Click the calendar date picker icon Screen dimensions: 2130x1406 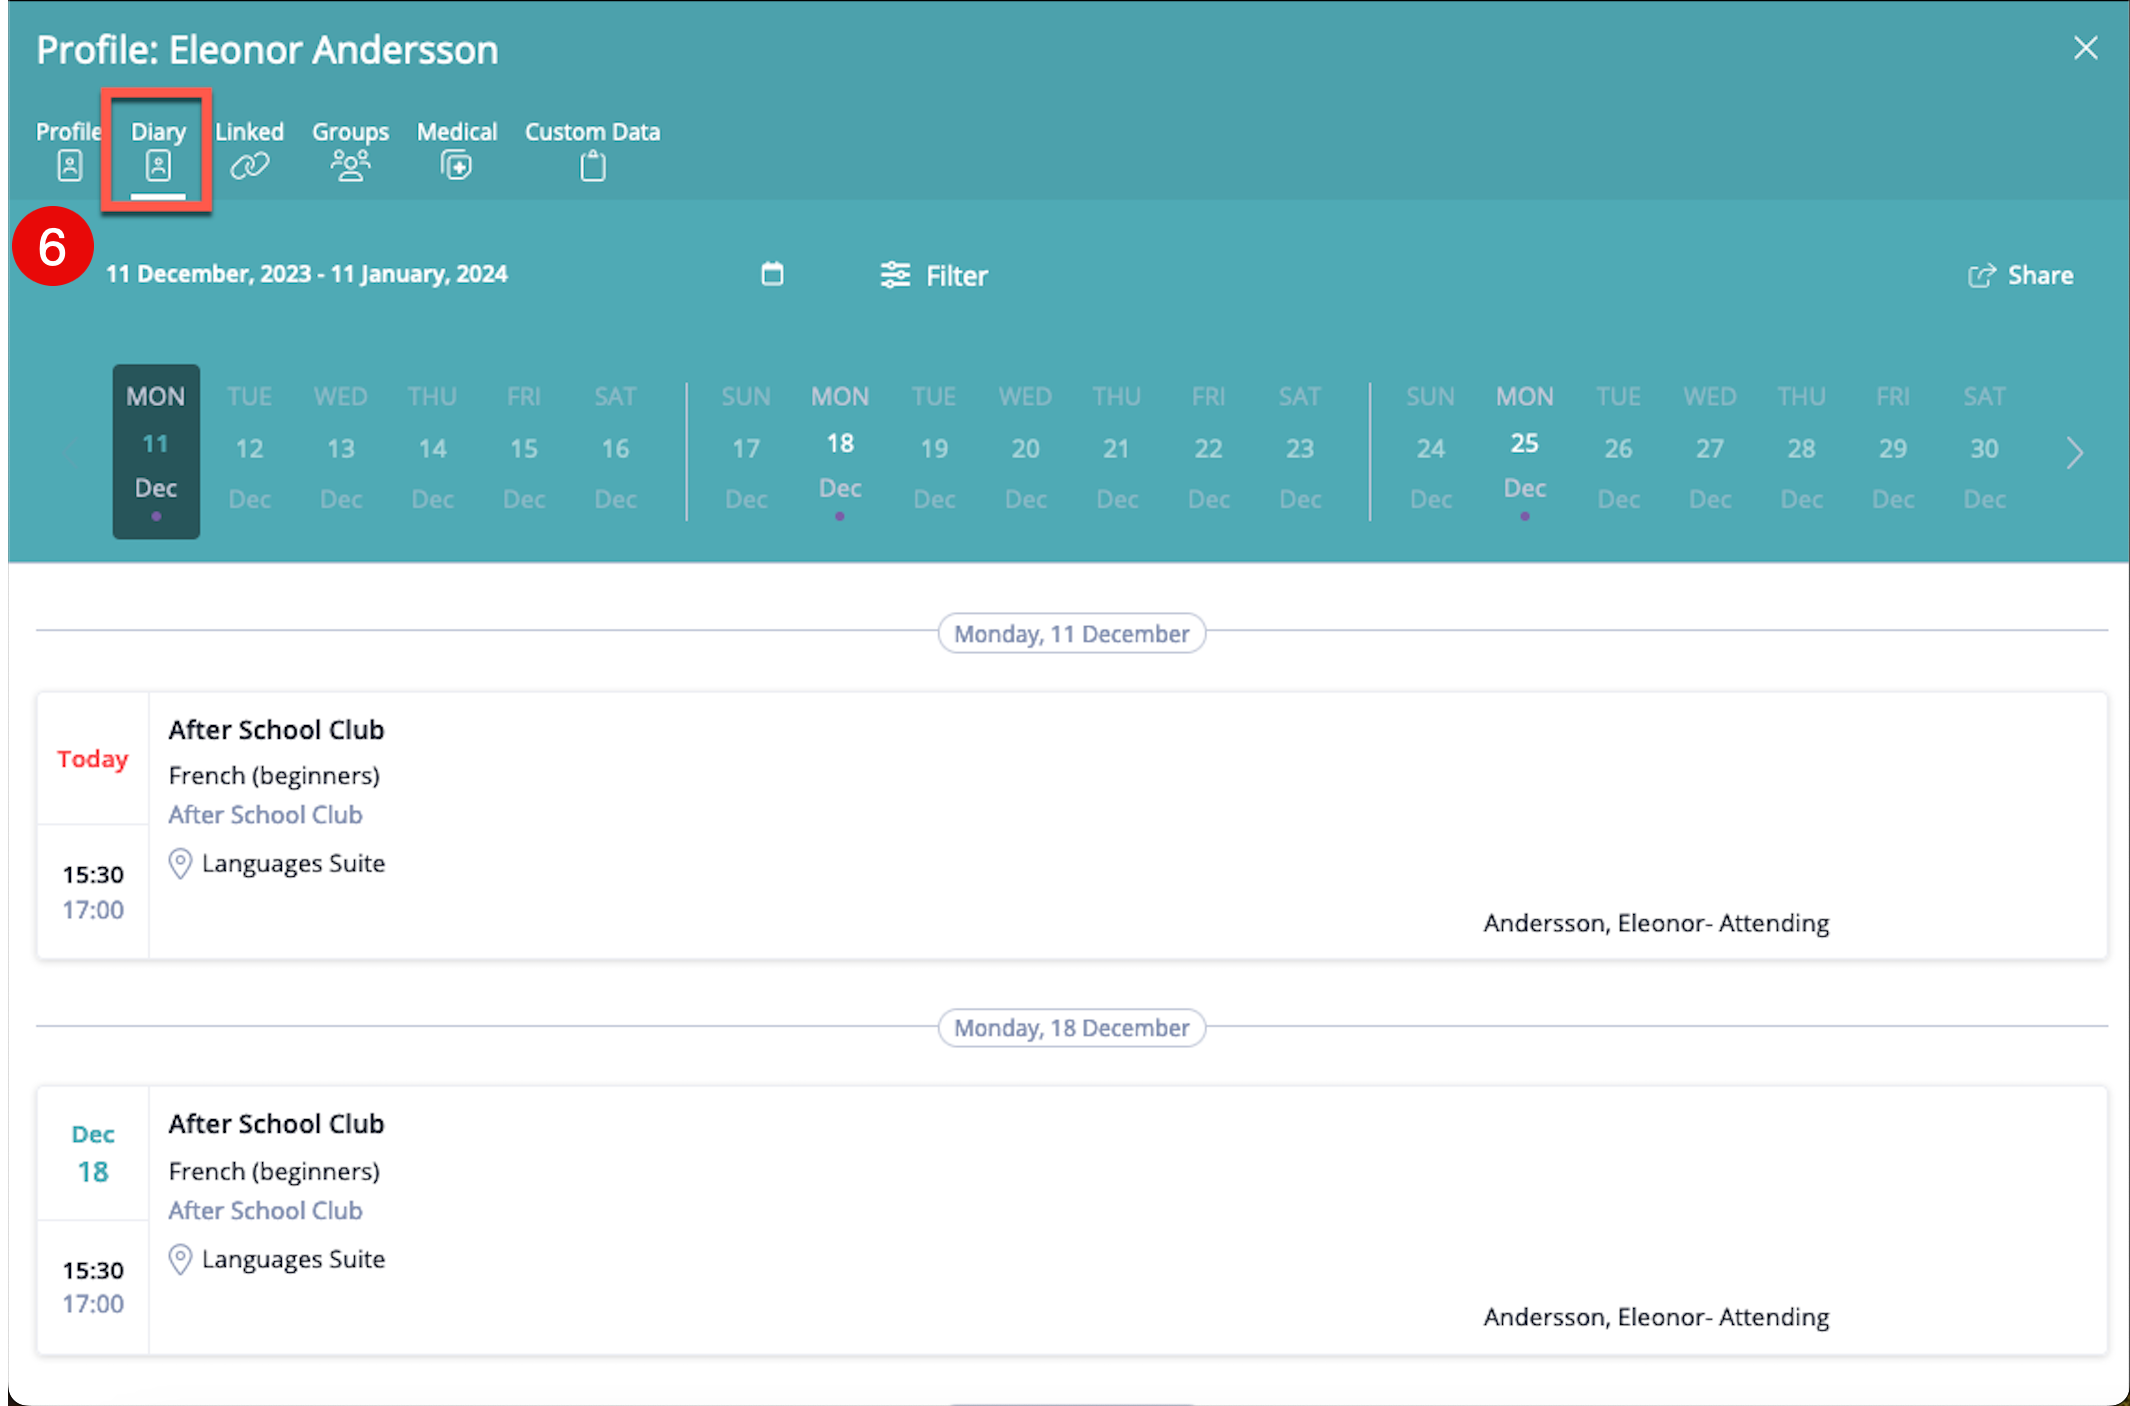coord(772,274)
